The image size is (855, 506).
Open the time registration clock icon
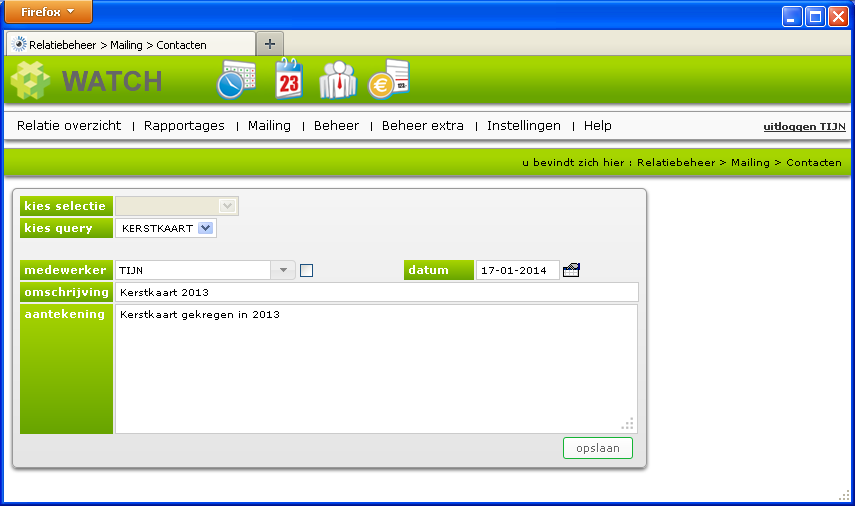tap(236, 80)
